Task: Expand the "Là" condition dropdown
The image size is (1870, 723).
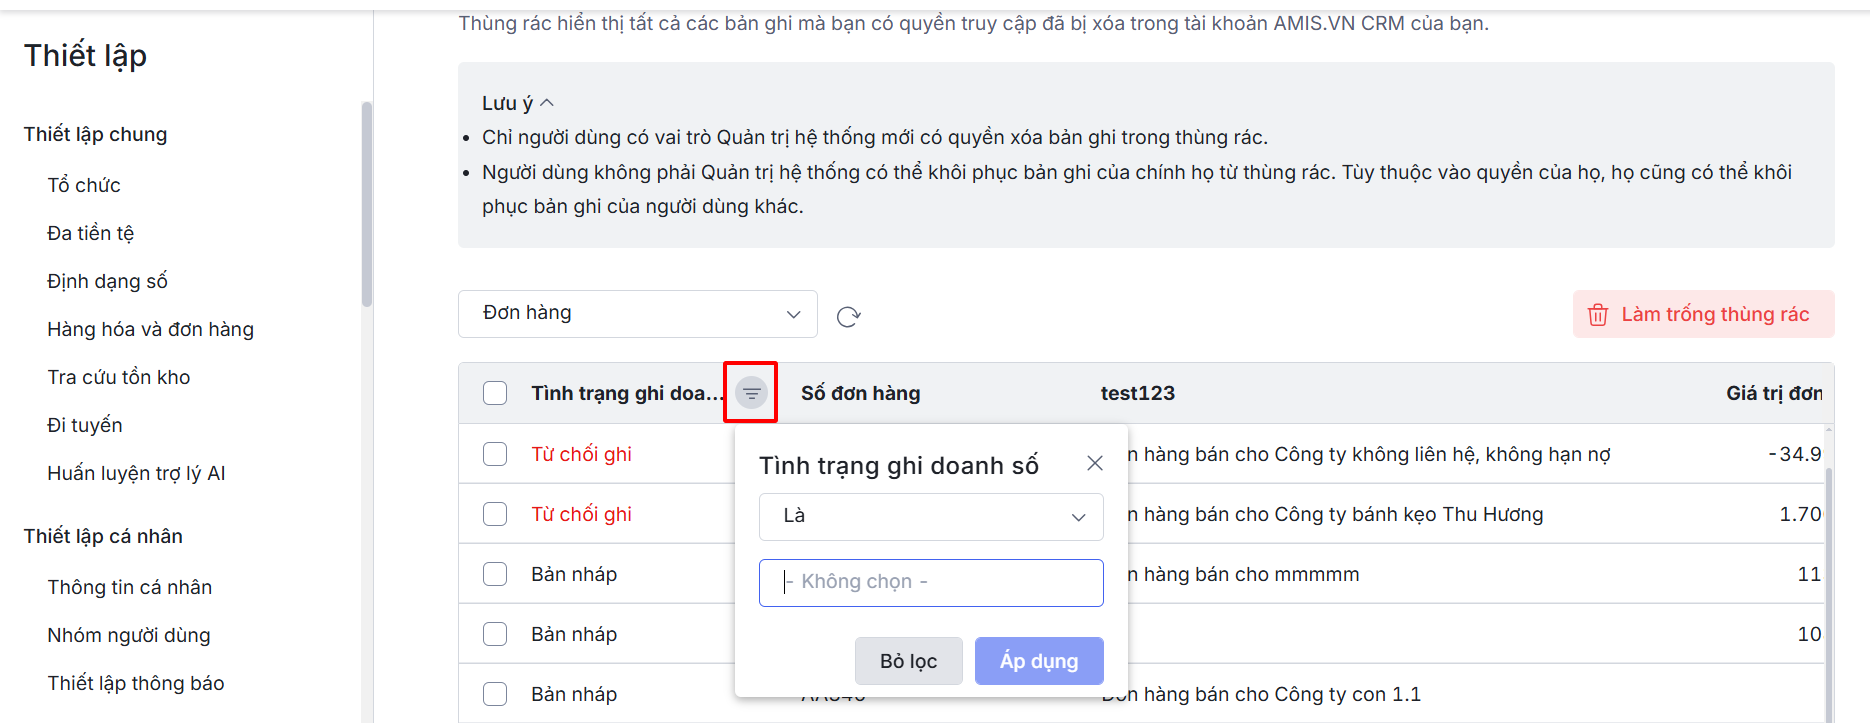Action: pyautogui.click(x=931, y=517)
